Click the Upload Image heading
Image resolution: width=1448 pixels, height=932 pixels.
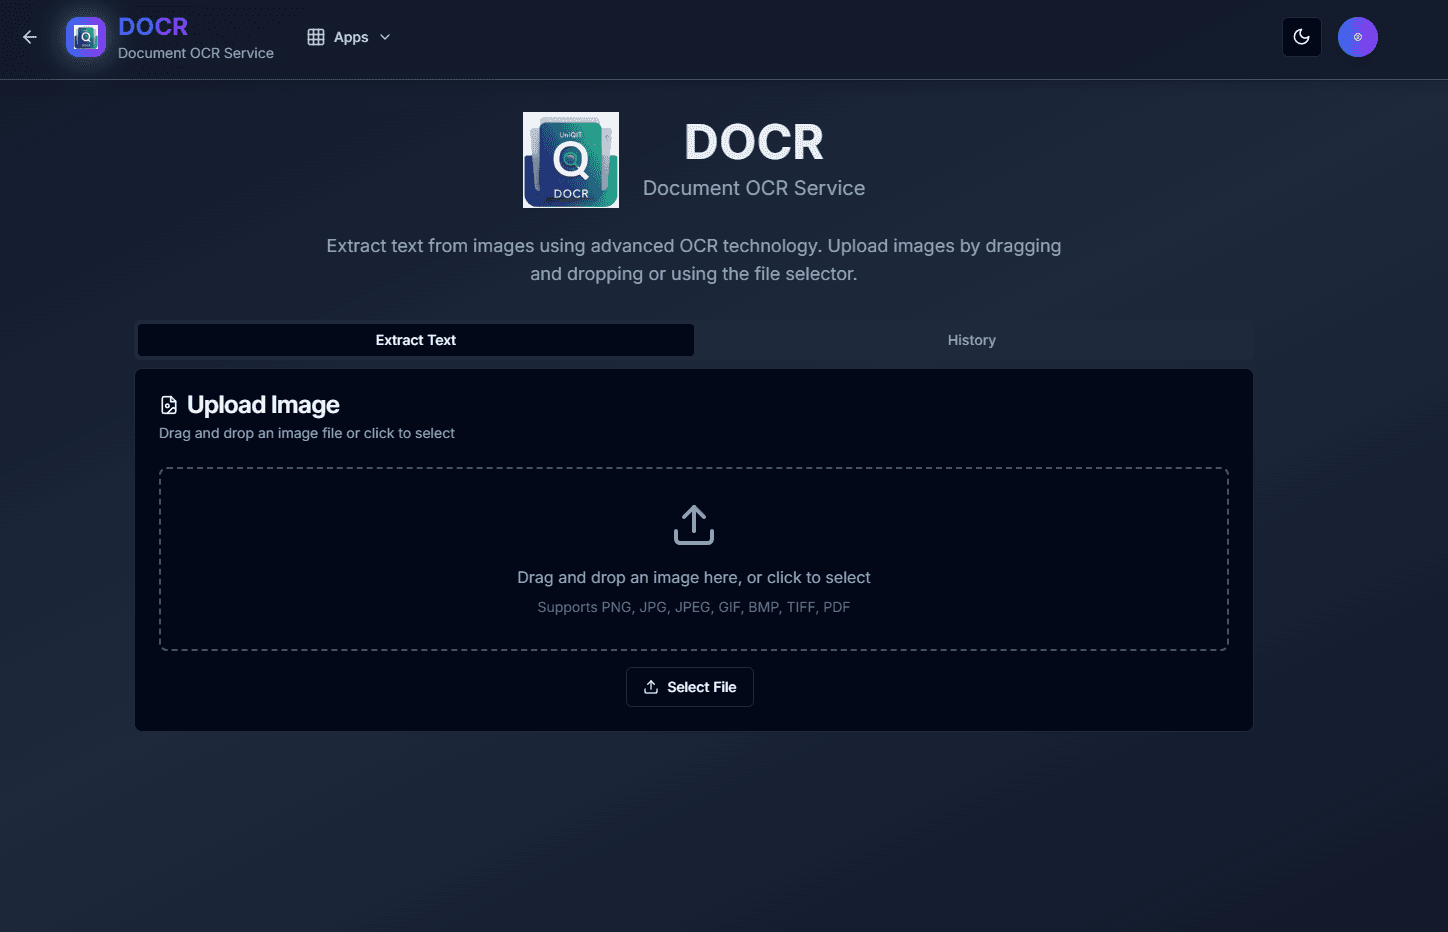coord(263,405)
